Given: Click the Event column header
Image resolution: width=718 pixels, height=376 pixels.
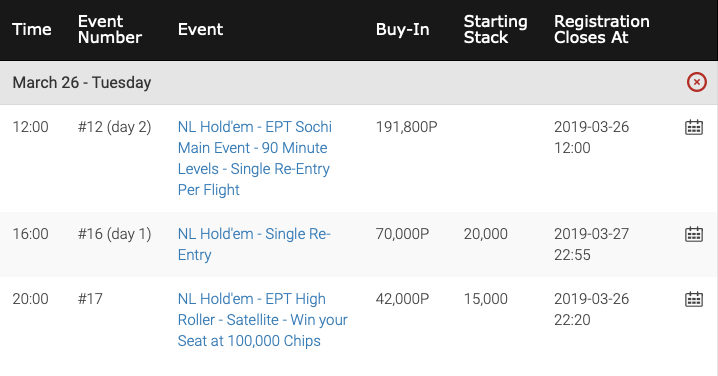Looking at the screenshot, I should pyautogui.click(x=201, y=29).
